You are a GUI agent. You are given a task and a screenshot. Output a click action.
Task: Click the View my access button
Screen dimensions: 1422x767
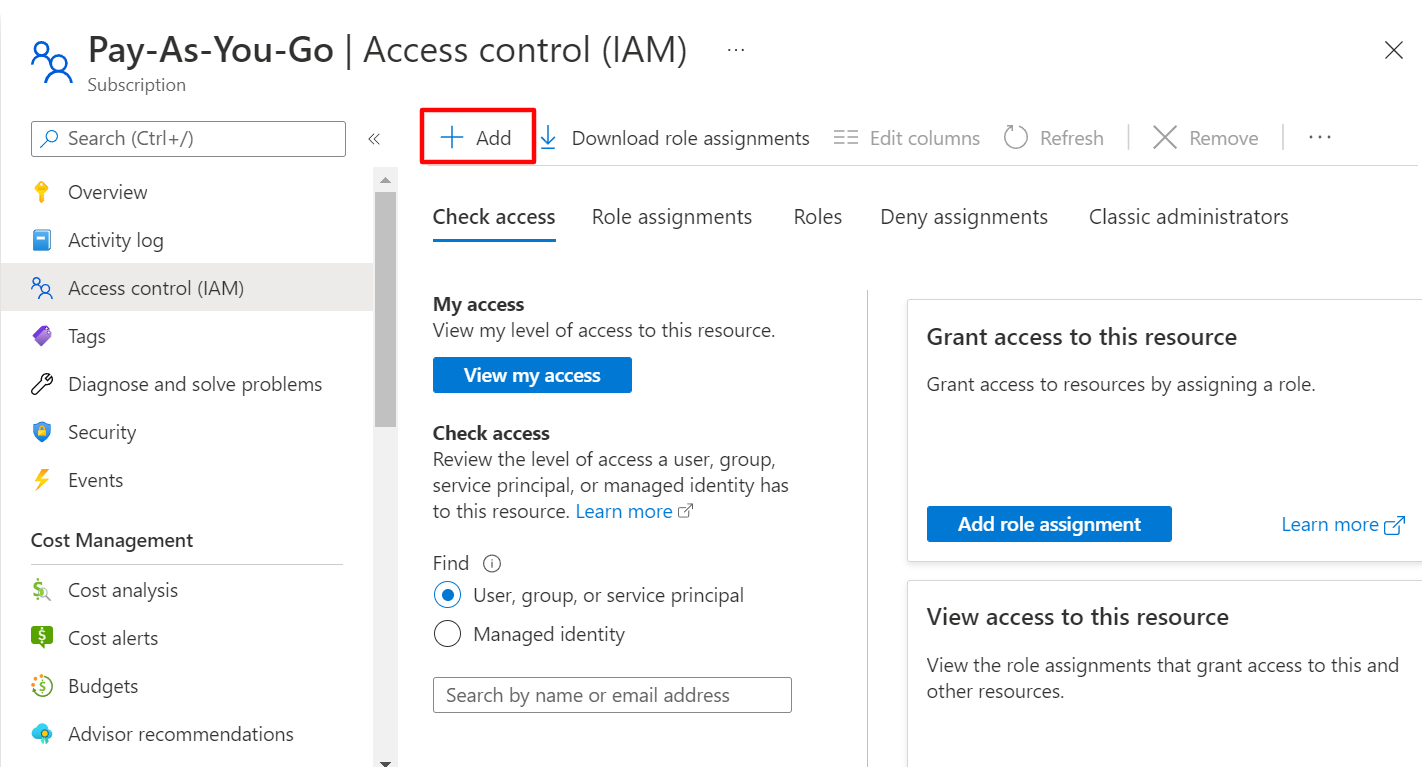point(532,375)
